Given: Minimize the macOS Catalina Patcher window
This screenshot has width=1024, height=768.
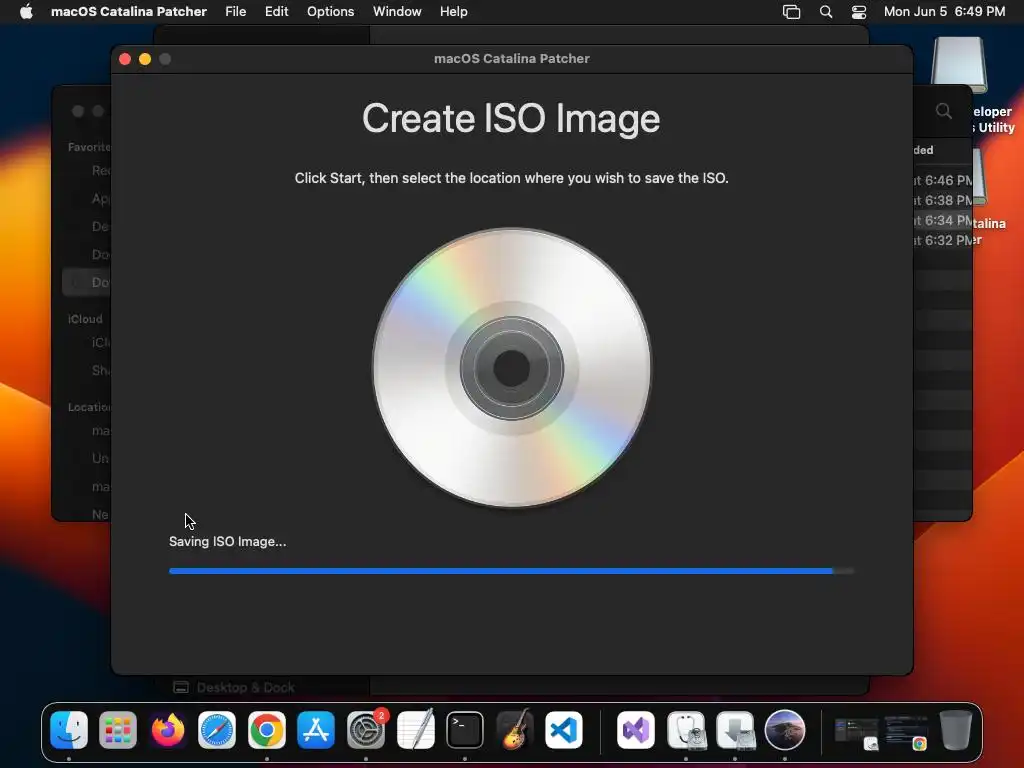Looking at the screenshot, I should 145,59.
